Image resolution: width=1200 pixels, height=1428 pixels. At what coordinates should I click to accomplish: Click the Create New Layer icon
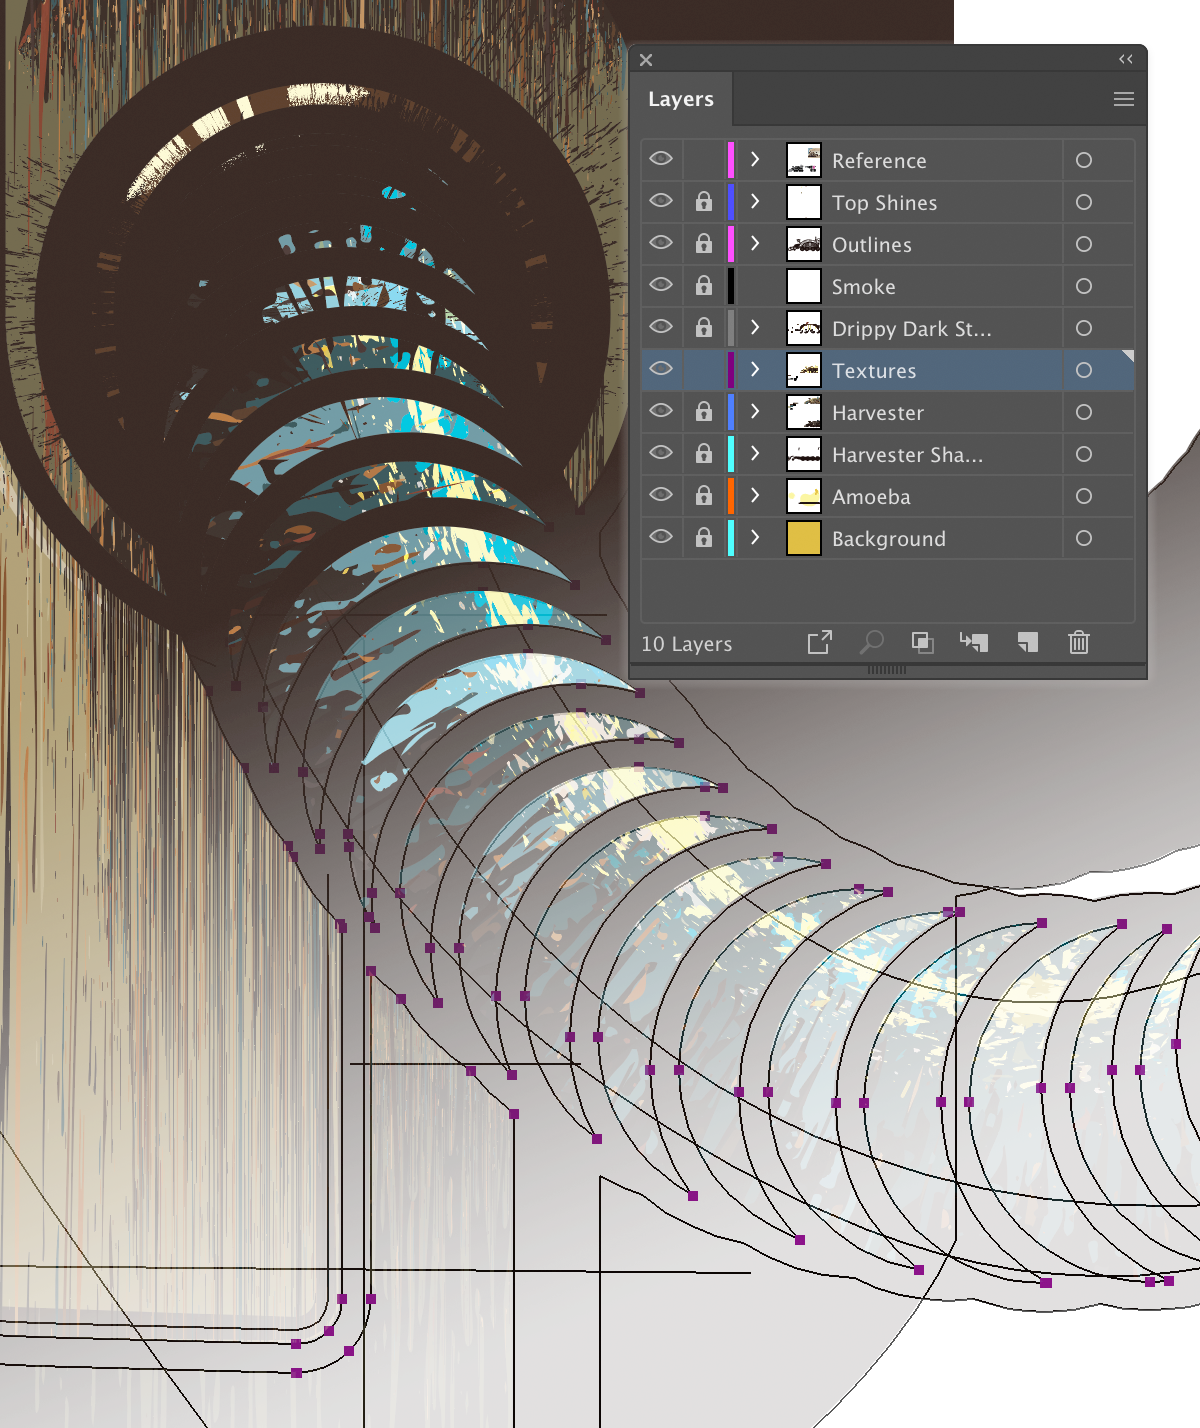coord(1027,642)
